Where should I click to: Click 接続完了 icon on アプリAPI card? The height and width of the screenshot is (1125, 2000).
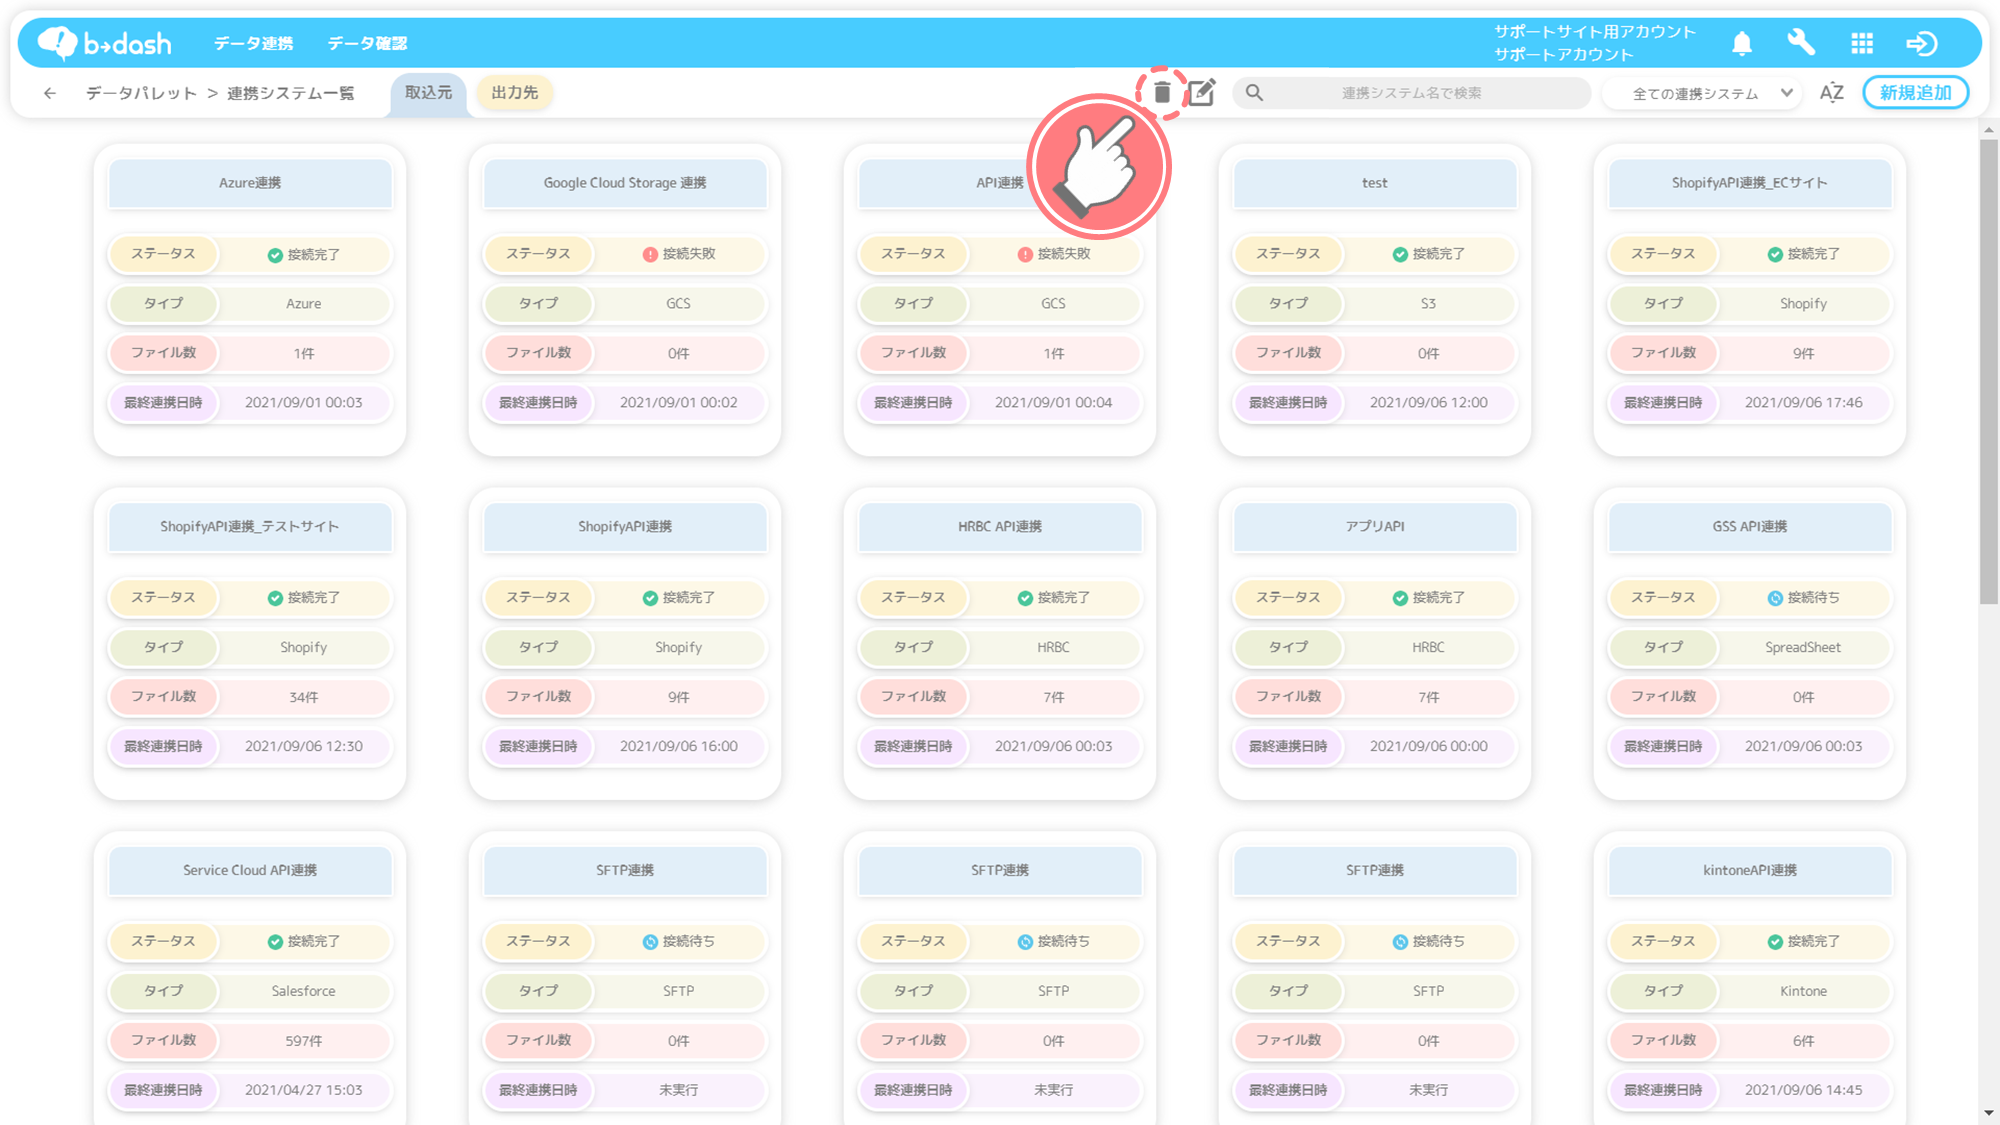coord(1400,598)
